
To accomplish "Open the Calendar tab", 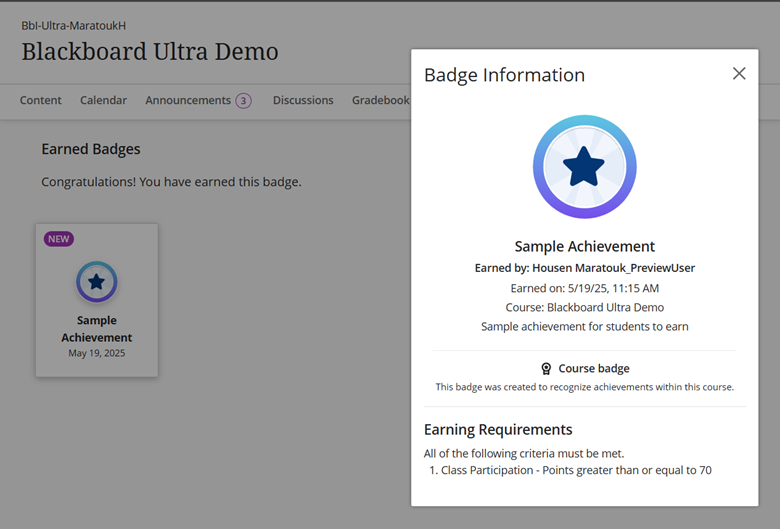I will click(103, 100).
